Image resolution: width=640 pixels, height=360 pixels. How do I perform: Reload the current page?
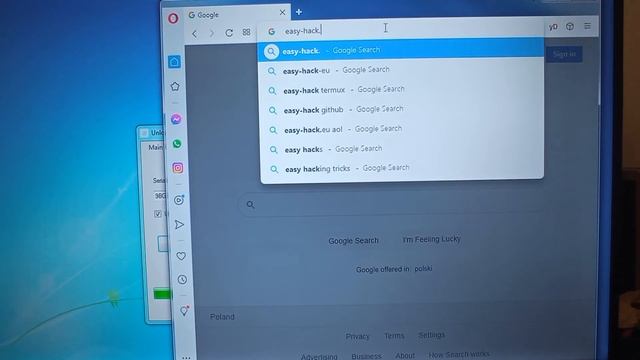(229, 33)
